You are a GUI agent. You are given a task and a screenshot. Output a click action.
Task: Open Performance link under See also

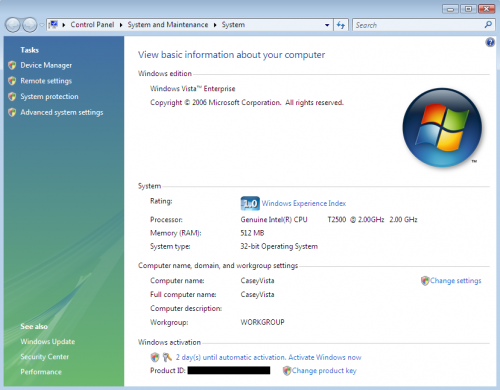41,372
